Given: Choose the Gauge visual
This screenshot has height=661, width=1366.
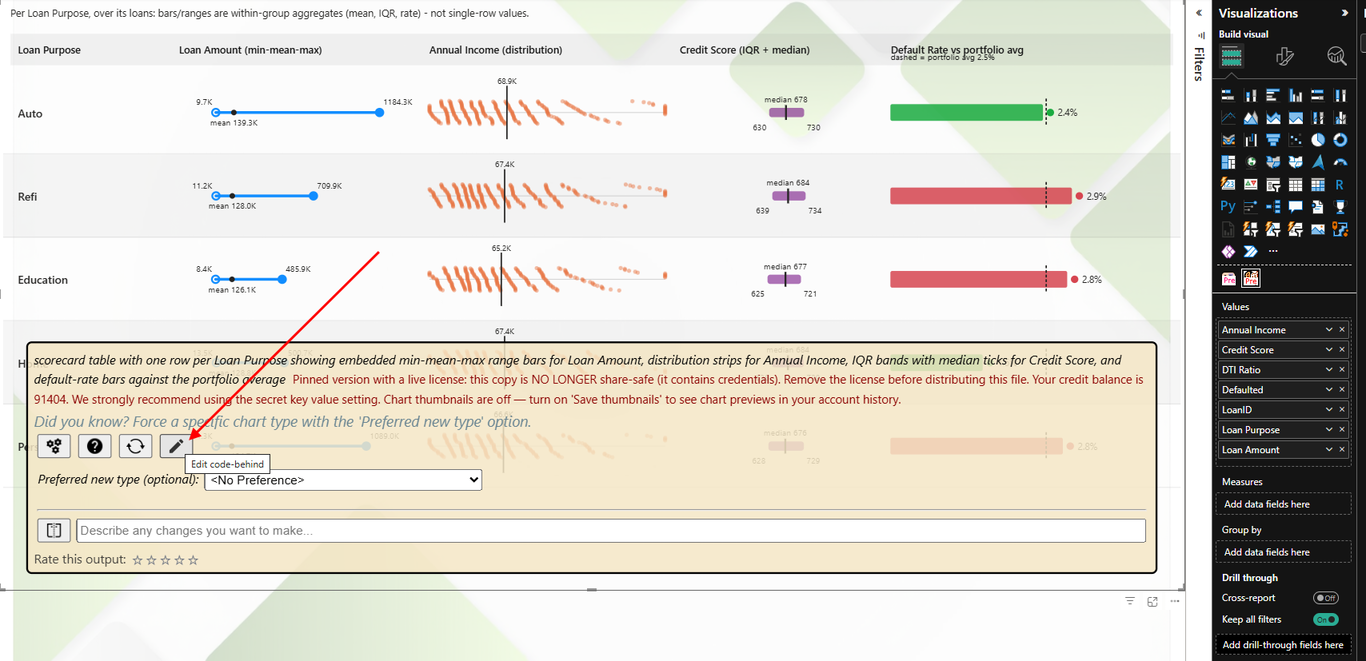Looking at the screenshot, I should [1341, 162].
